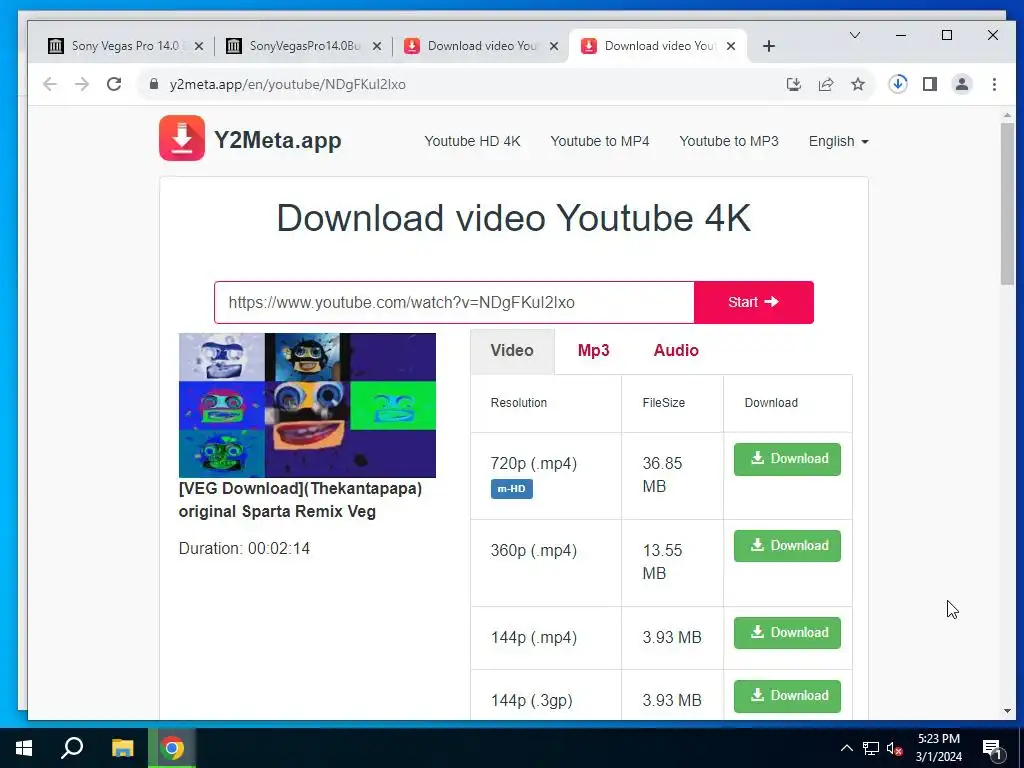
Task: Open the Chrome downloads icon
Action: (898, 84)
